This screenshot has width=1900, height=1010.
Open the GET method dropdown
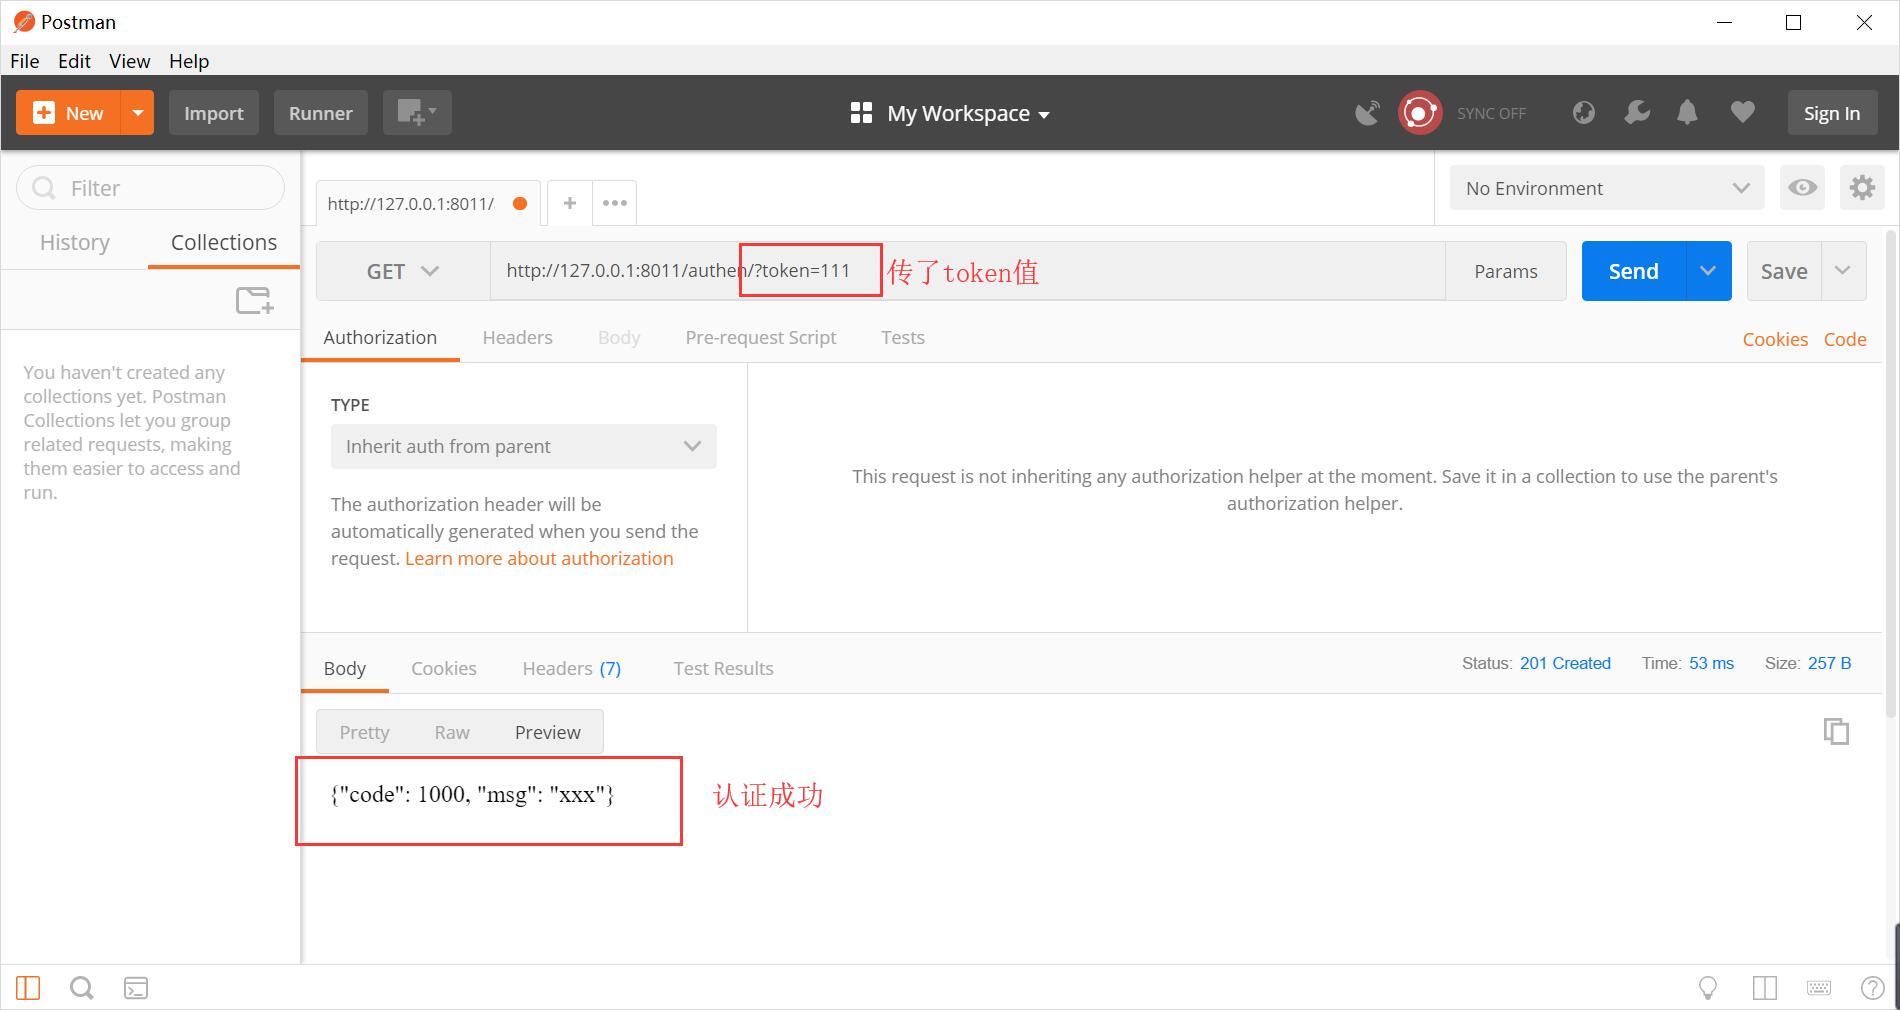(x=403, y=271)
